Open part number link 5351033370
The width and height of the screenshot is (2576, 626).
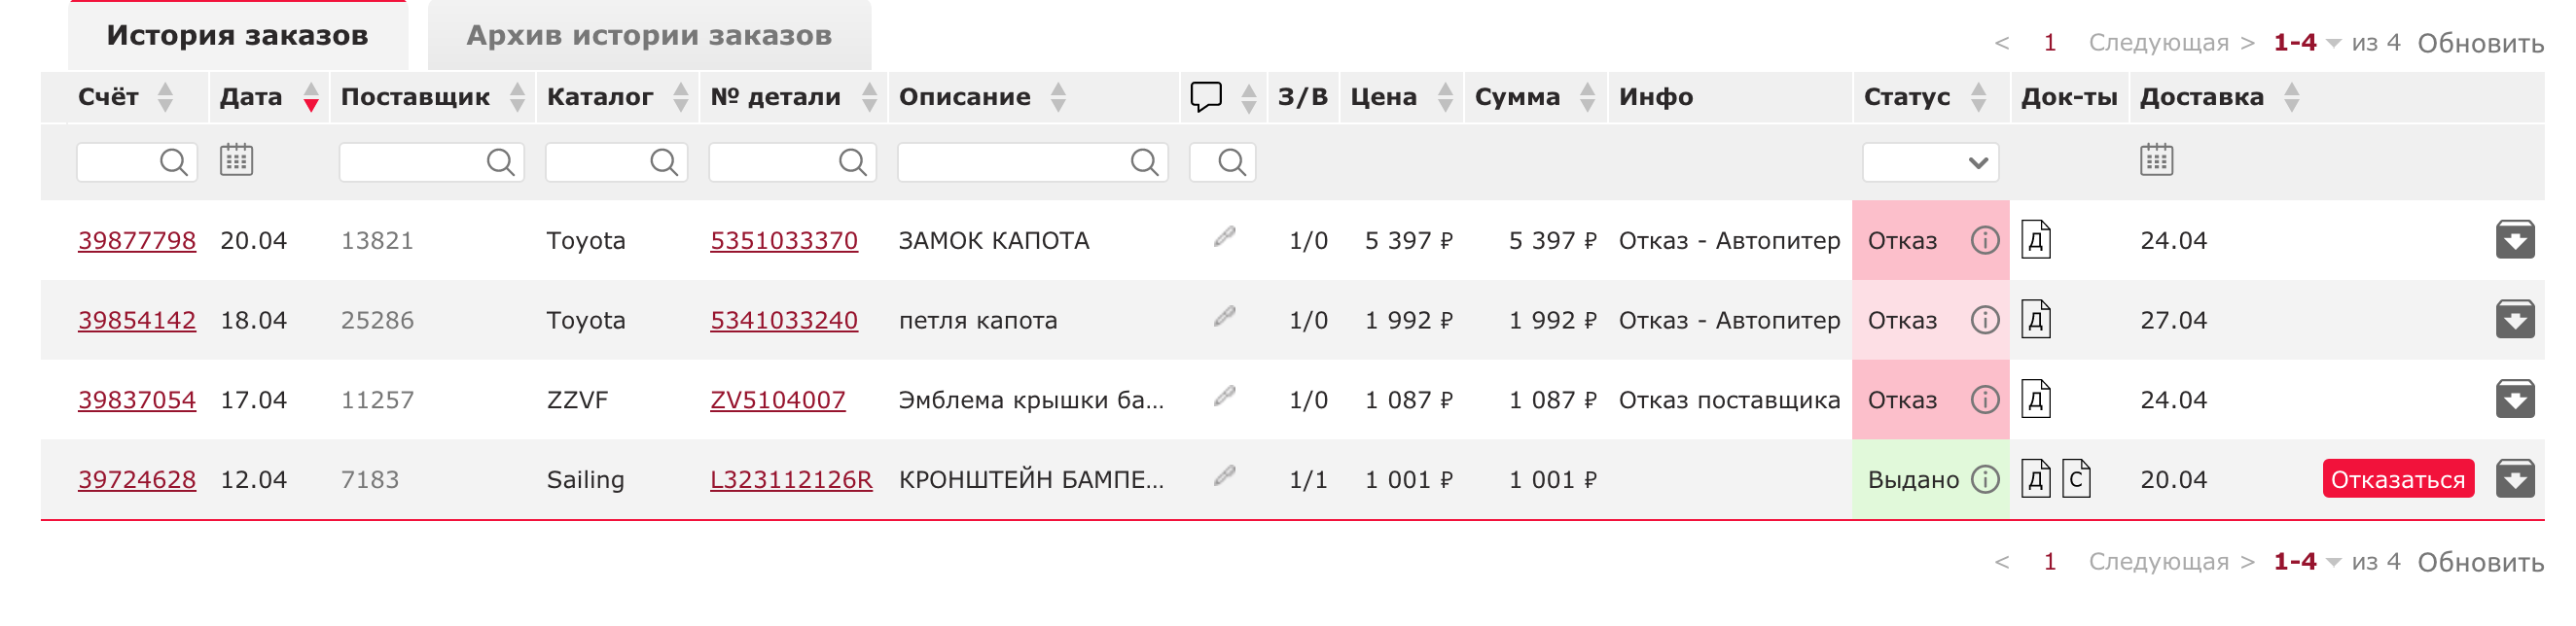783,241
